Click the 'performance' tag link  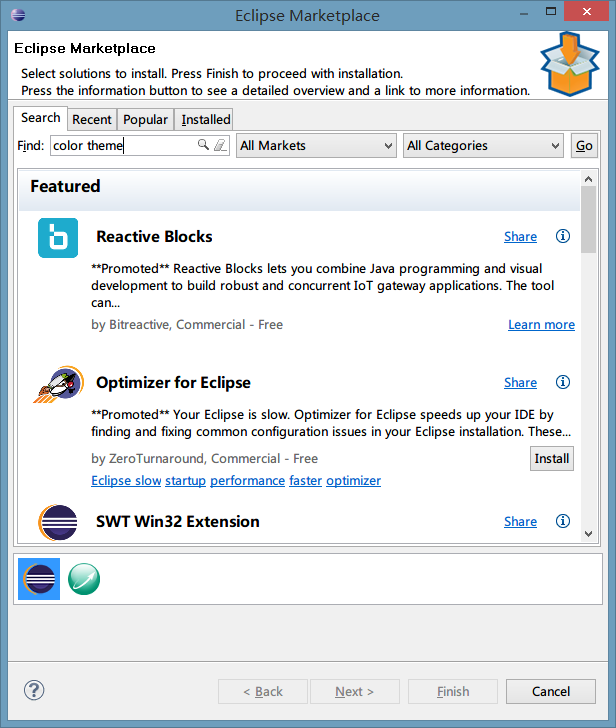coord(247,481)
